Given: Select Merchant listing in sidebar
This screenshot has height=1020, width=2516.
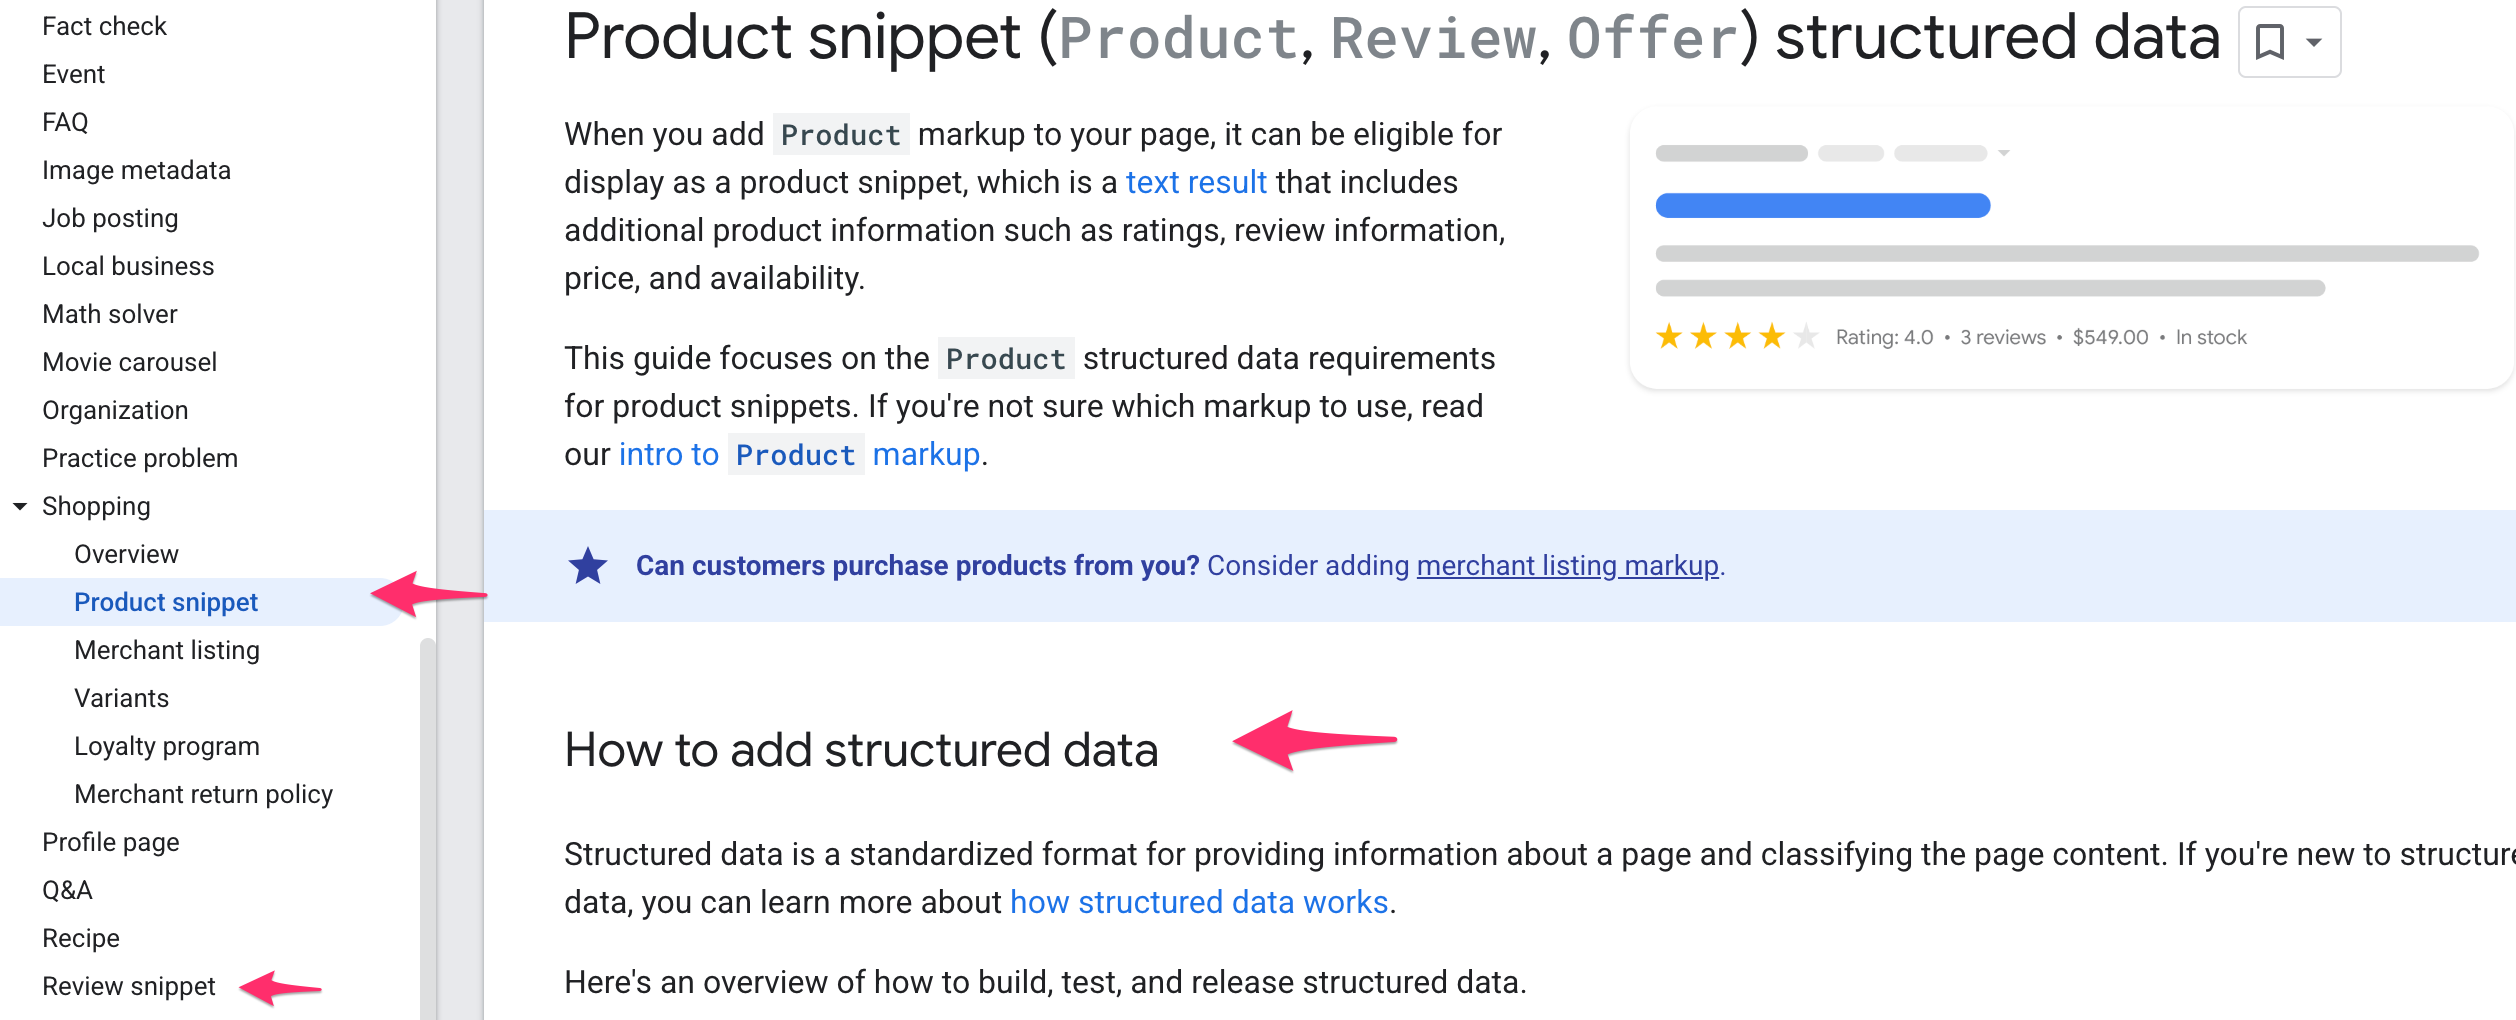Looking at the screenshot, I should tap(167, 650).
